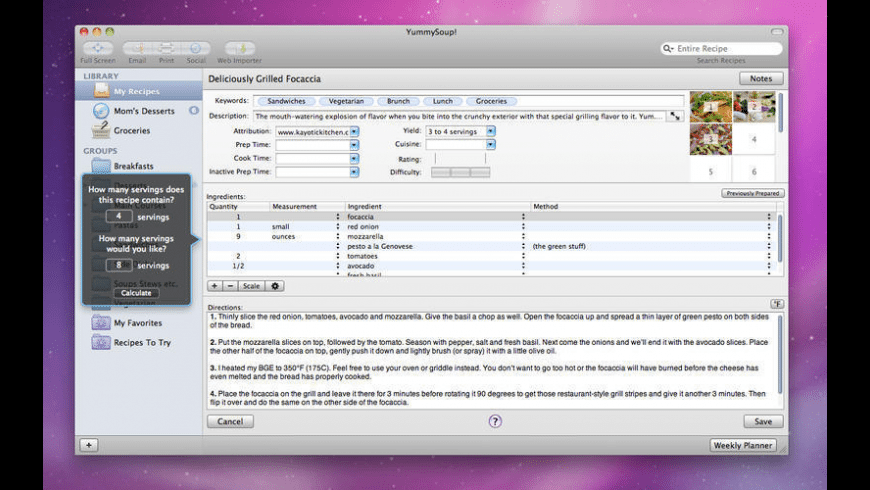Select the Lunch keyword tag

443,101
